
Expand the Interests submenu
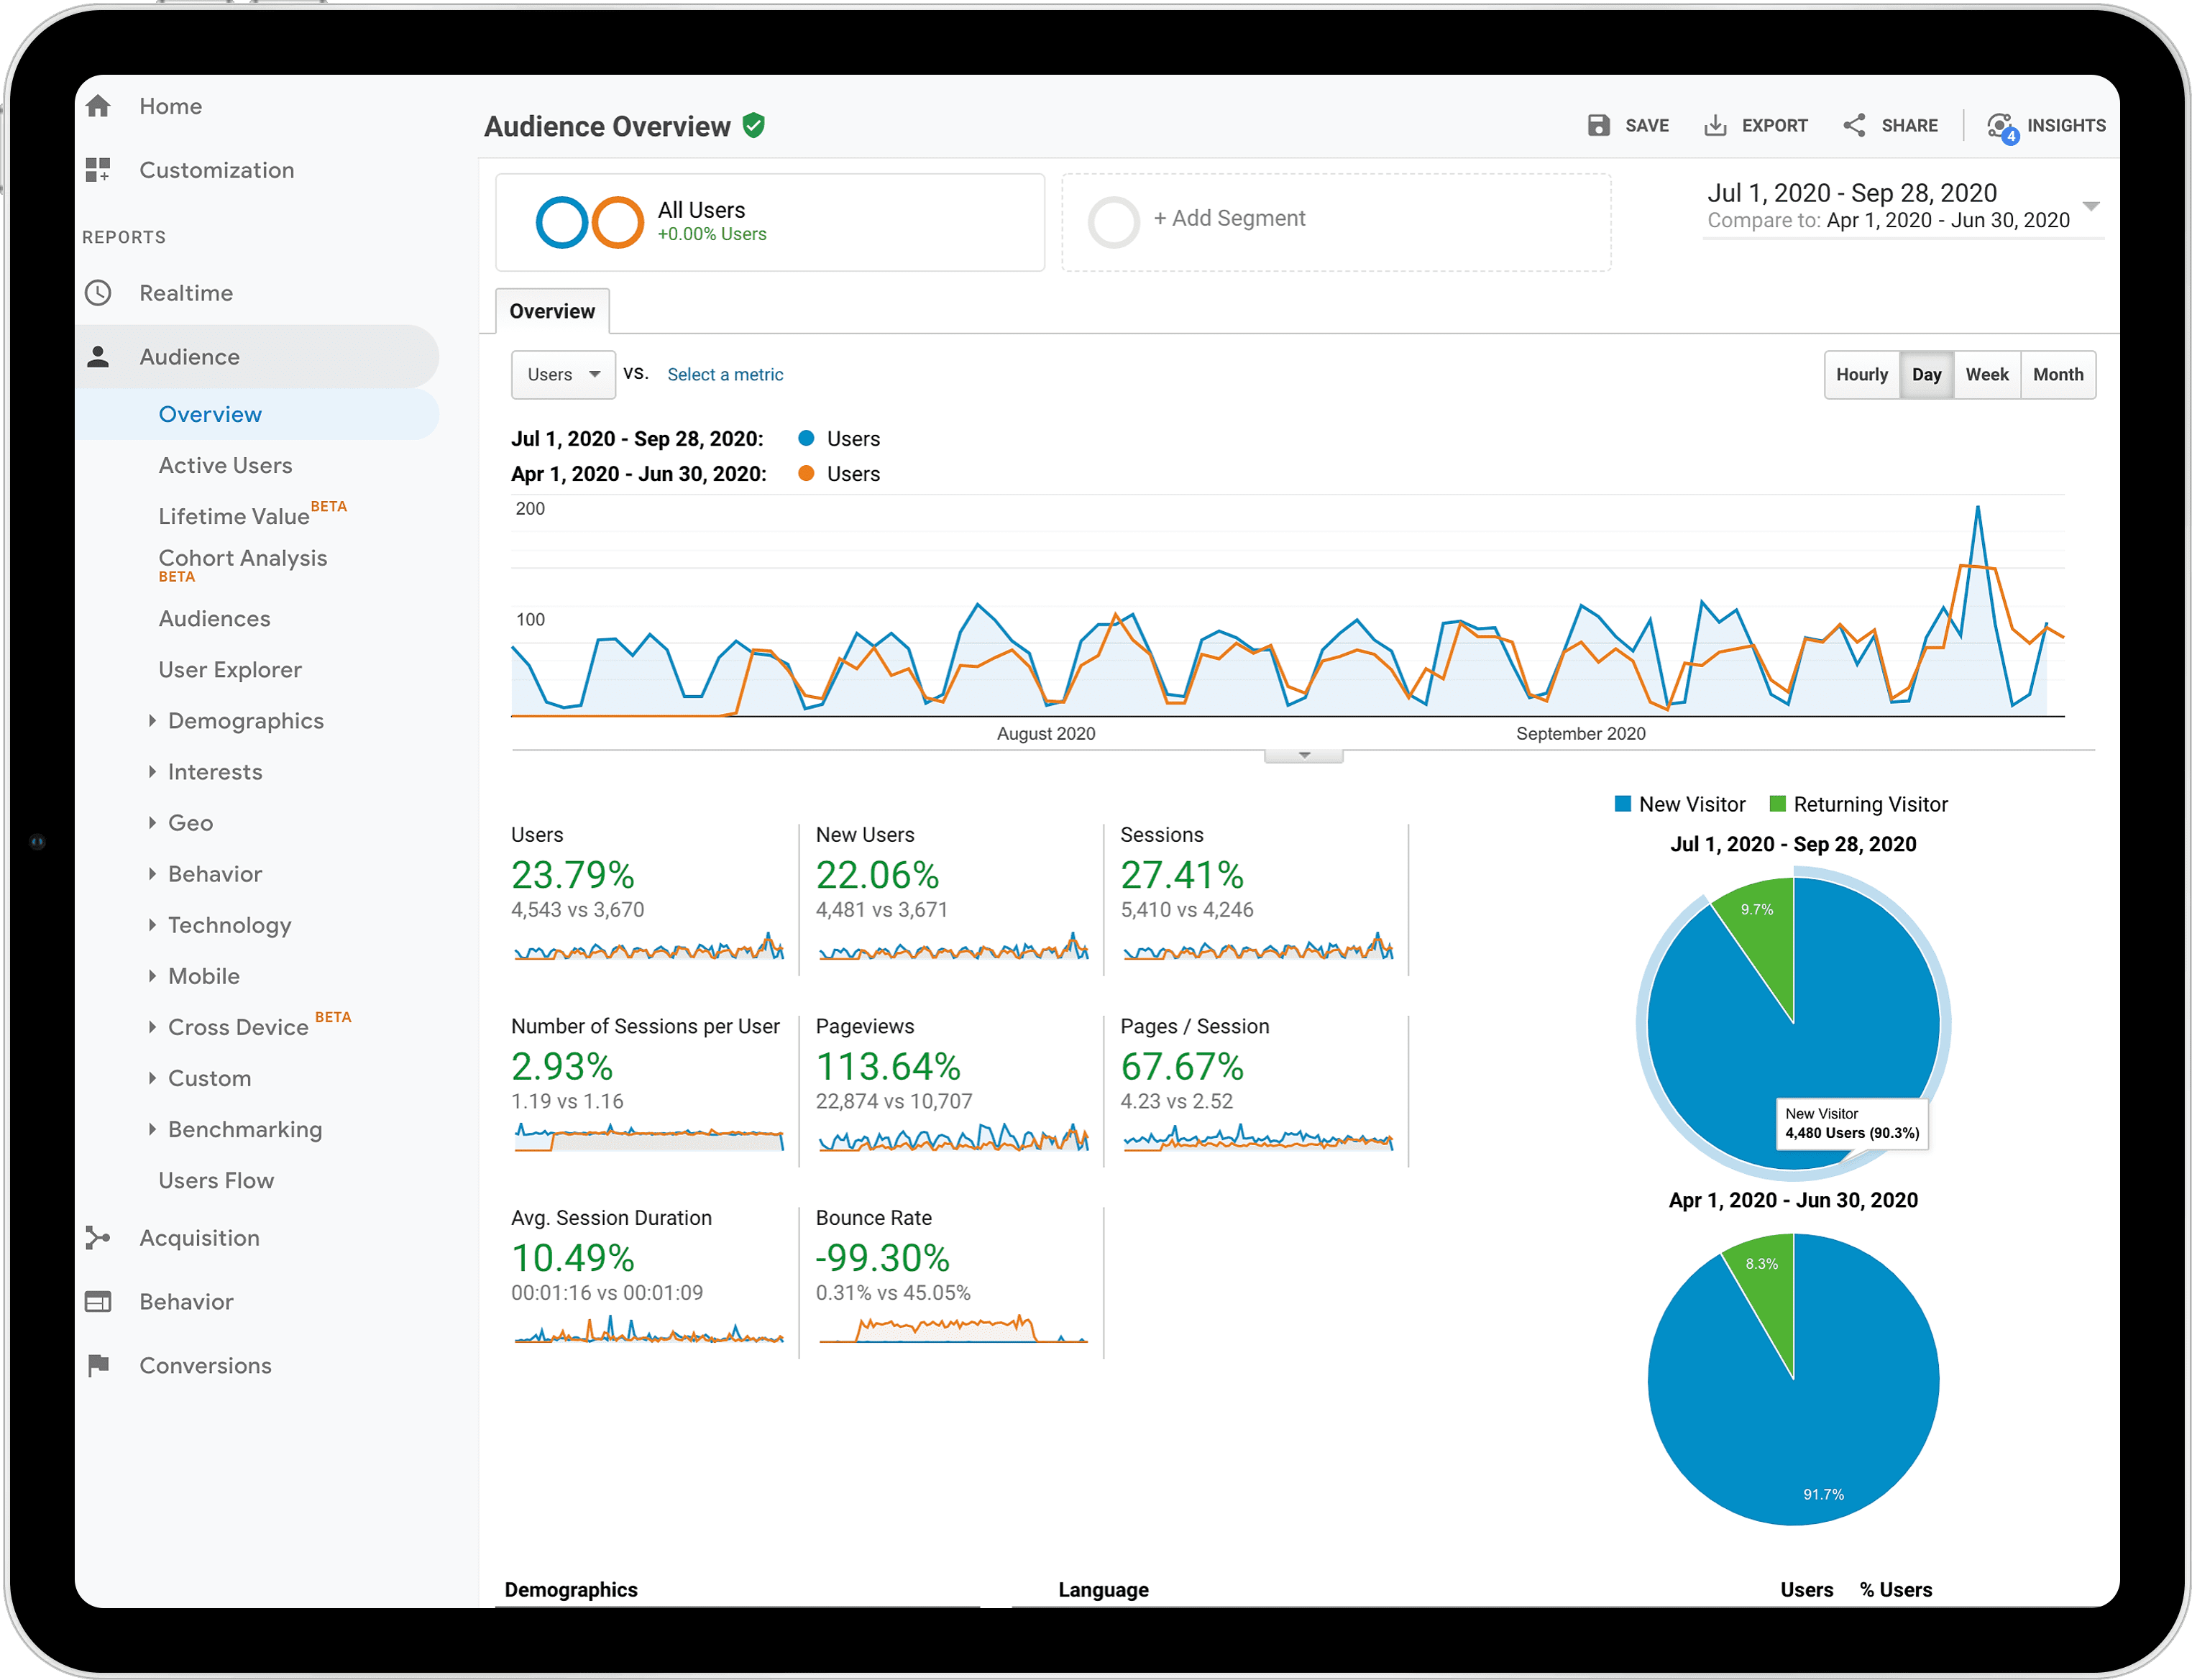152,772
